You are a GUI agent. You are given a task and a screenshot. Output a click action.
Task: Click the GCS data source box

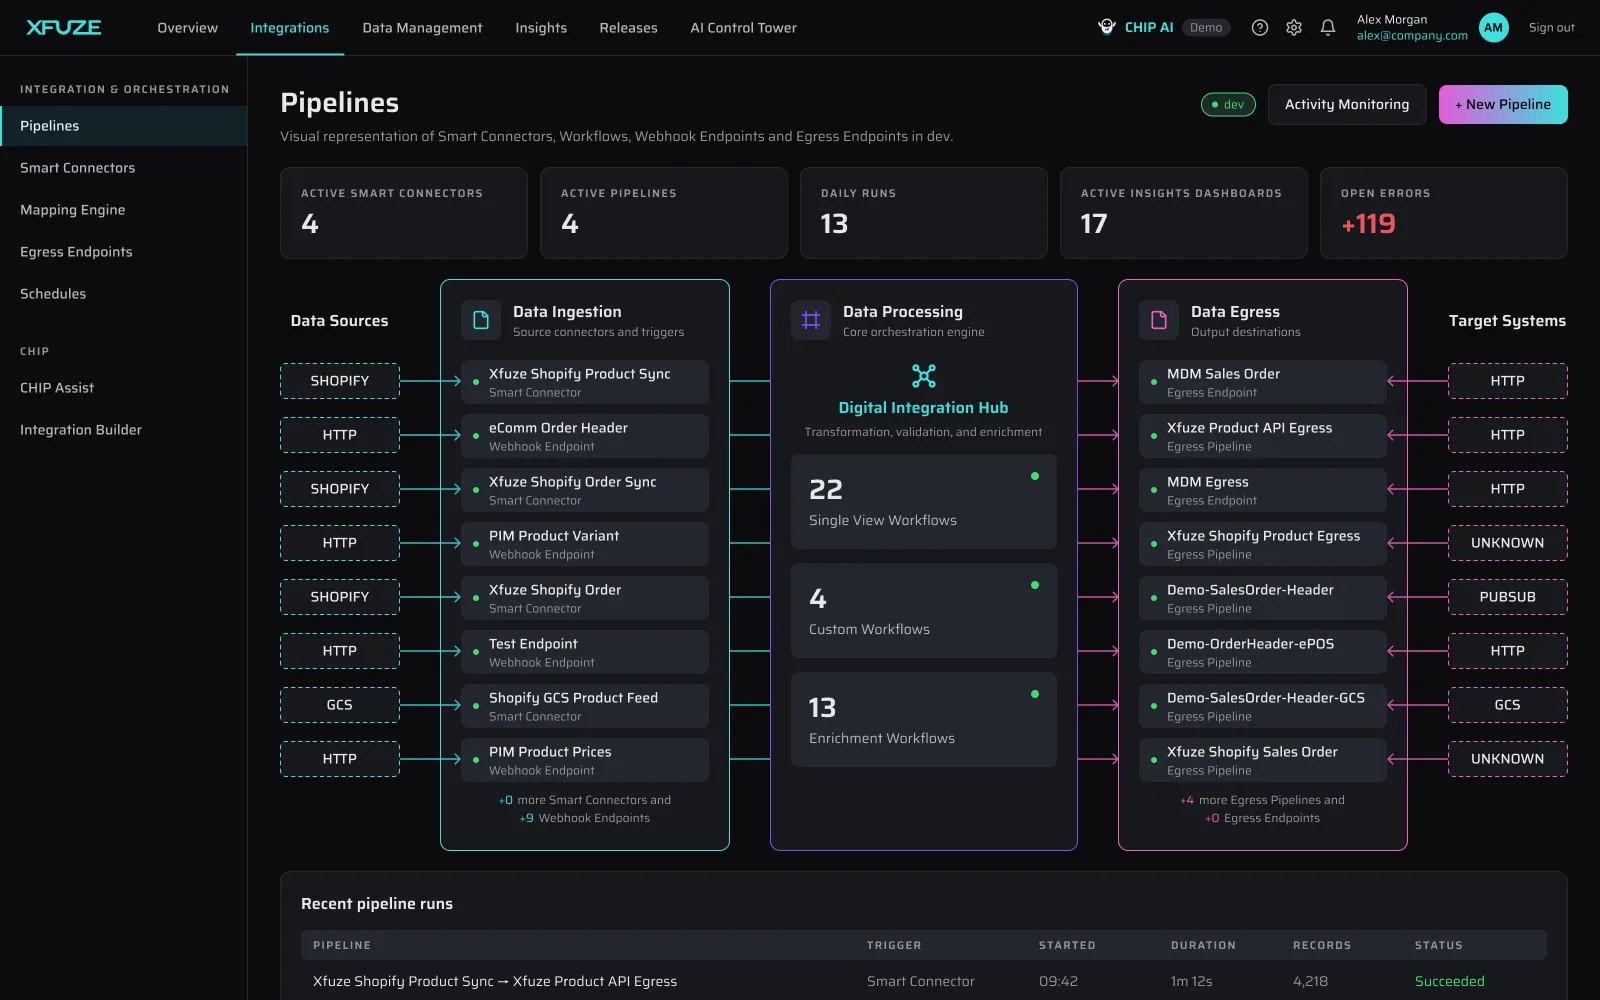click(340, 705)
